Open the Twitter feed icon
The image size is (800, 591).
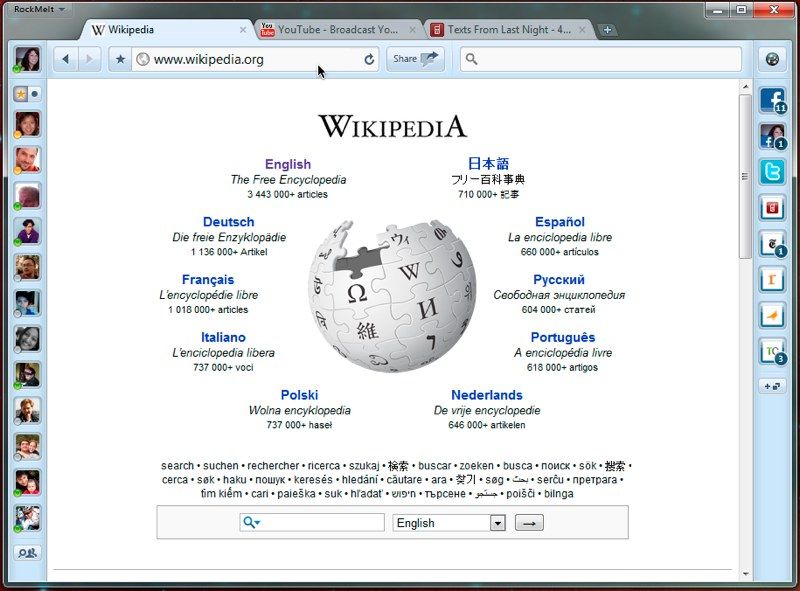click(772, 172)
